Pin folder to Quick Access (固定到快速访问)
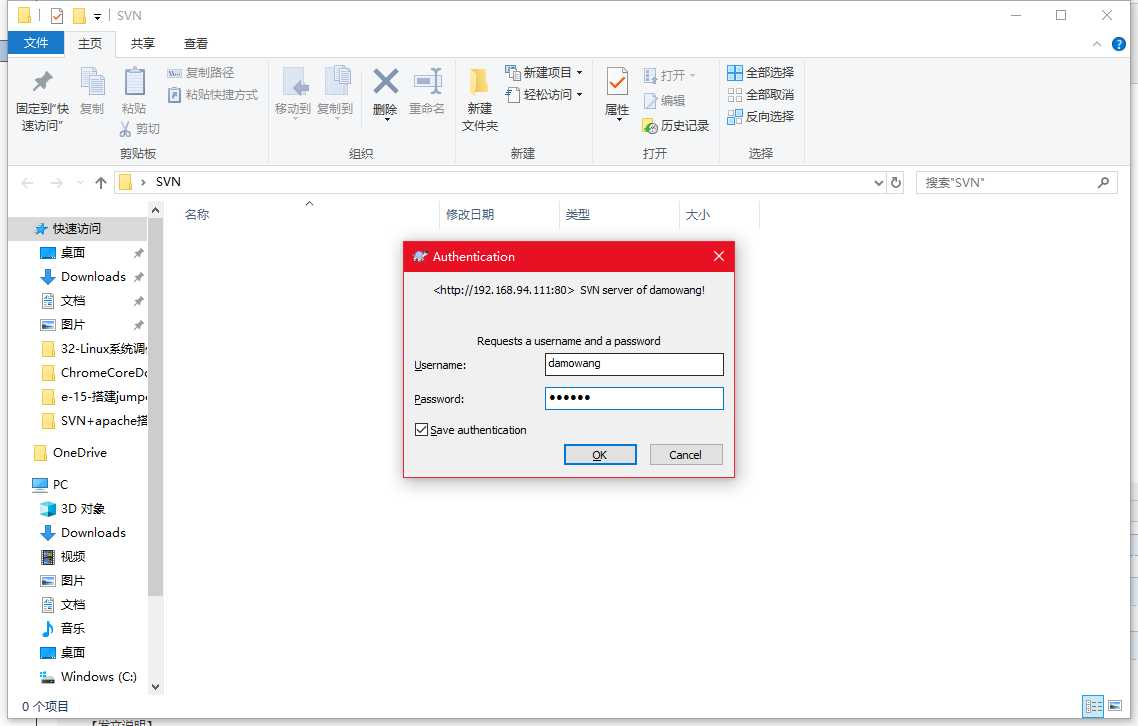The width and height of the screenshot is (1138, 726). click(42, 100)
